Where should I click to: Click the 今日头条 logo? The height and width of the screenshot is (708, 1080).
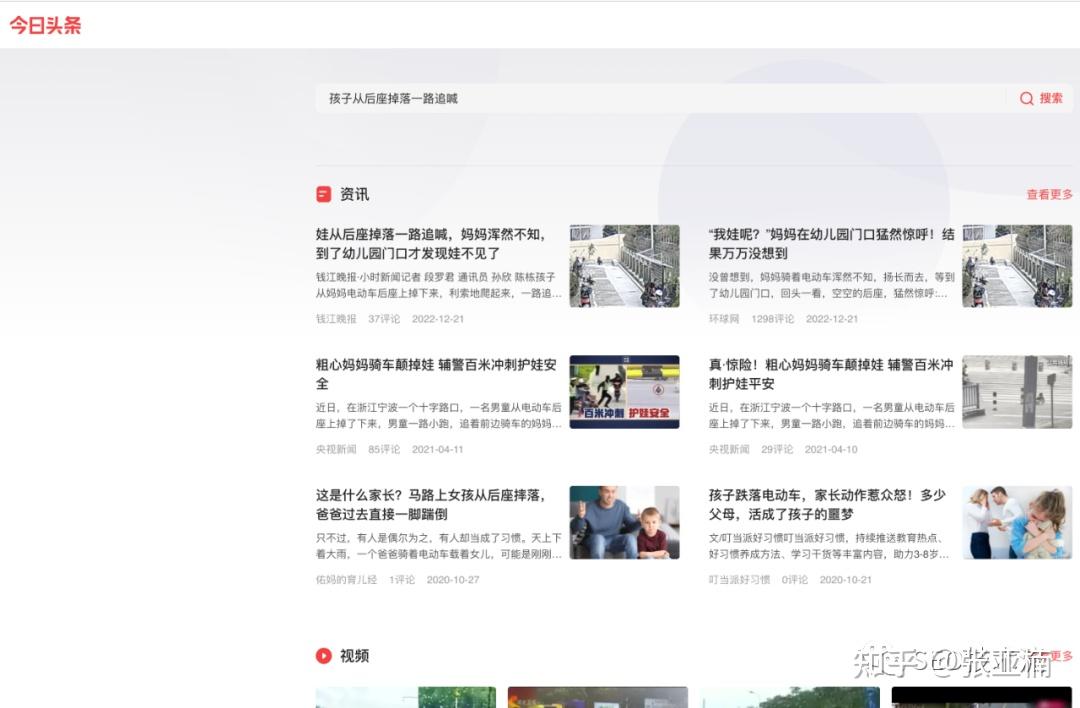click(46, 24)
